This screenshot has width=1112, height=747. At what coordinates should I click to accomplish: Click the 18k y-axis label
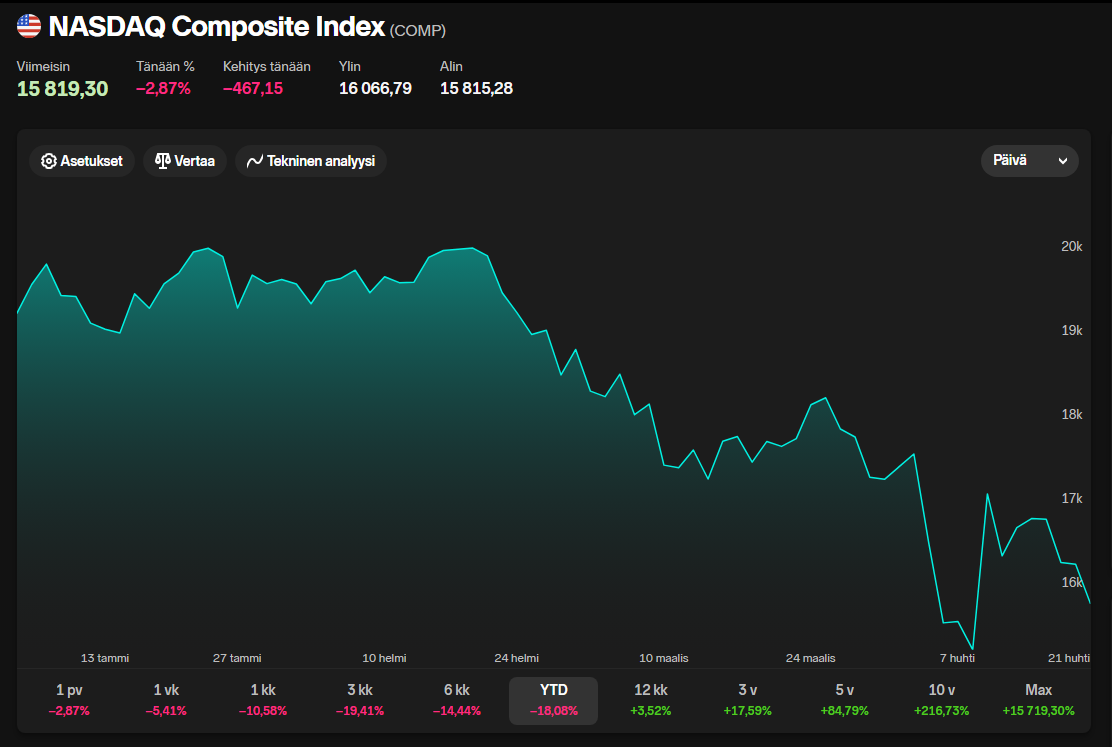(1072, 414)
